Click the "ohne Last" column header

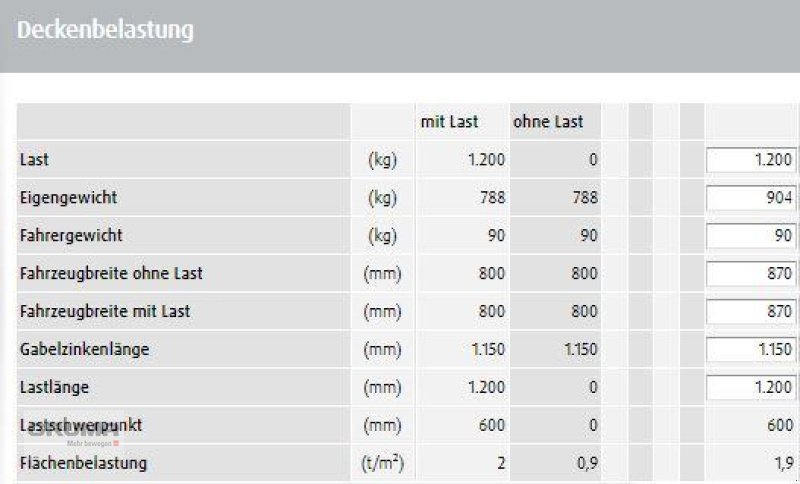pos(548,122)
